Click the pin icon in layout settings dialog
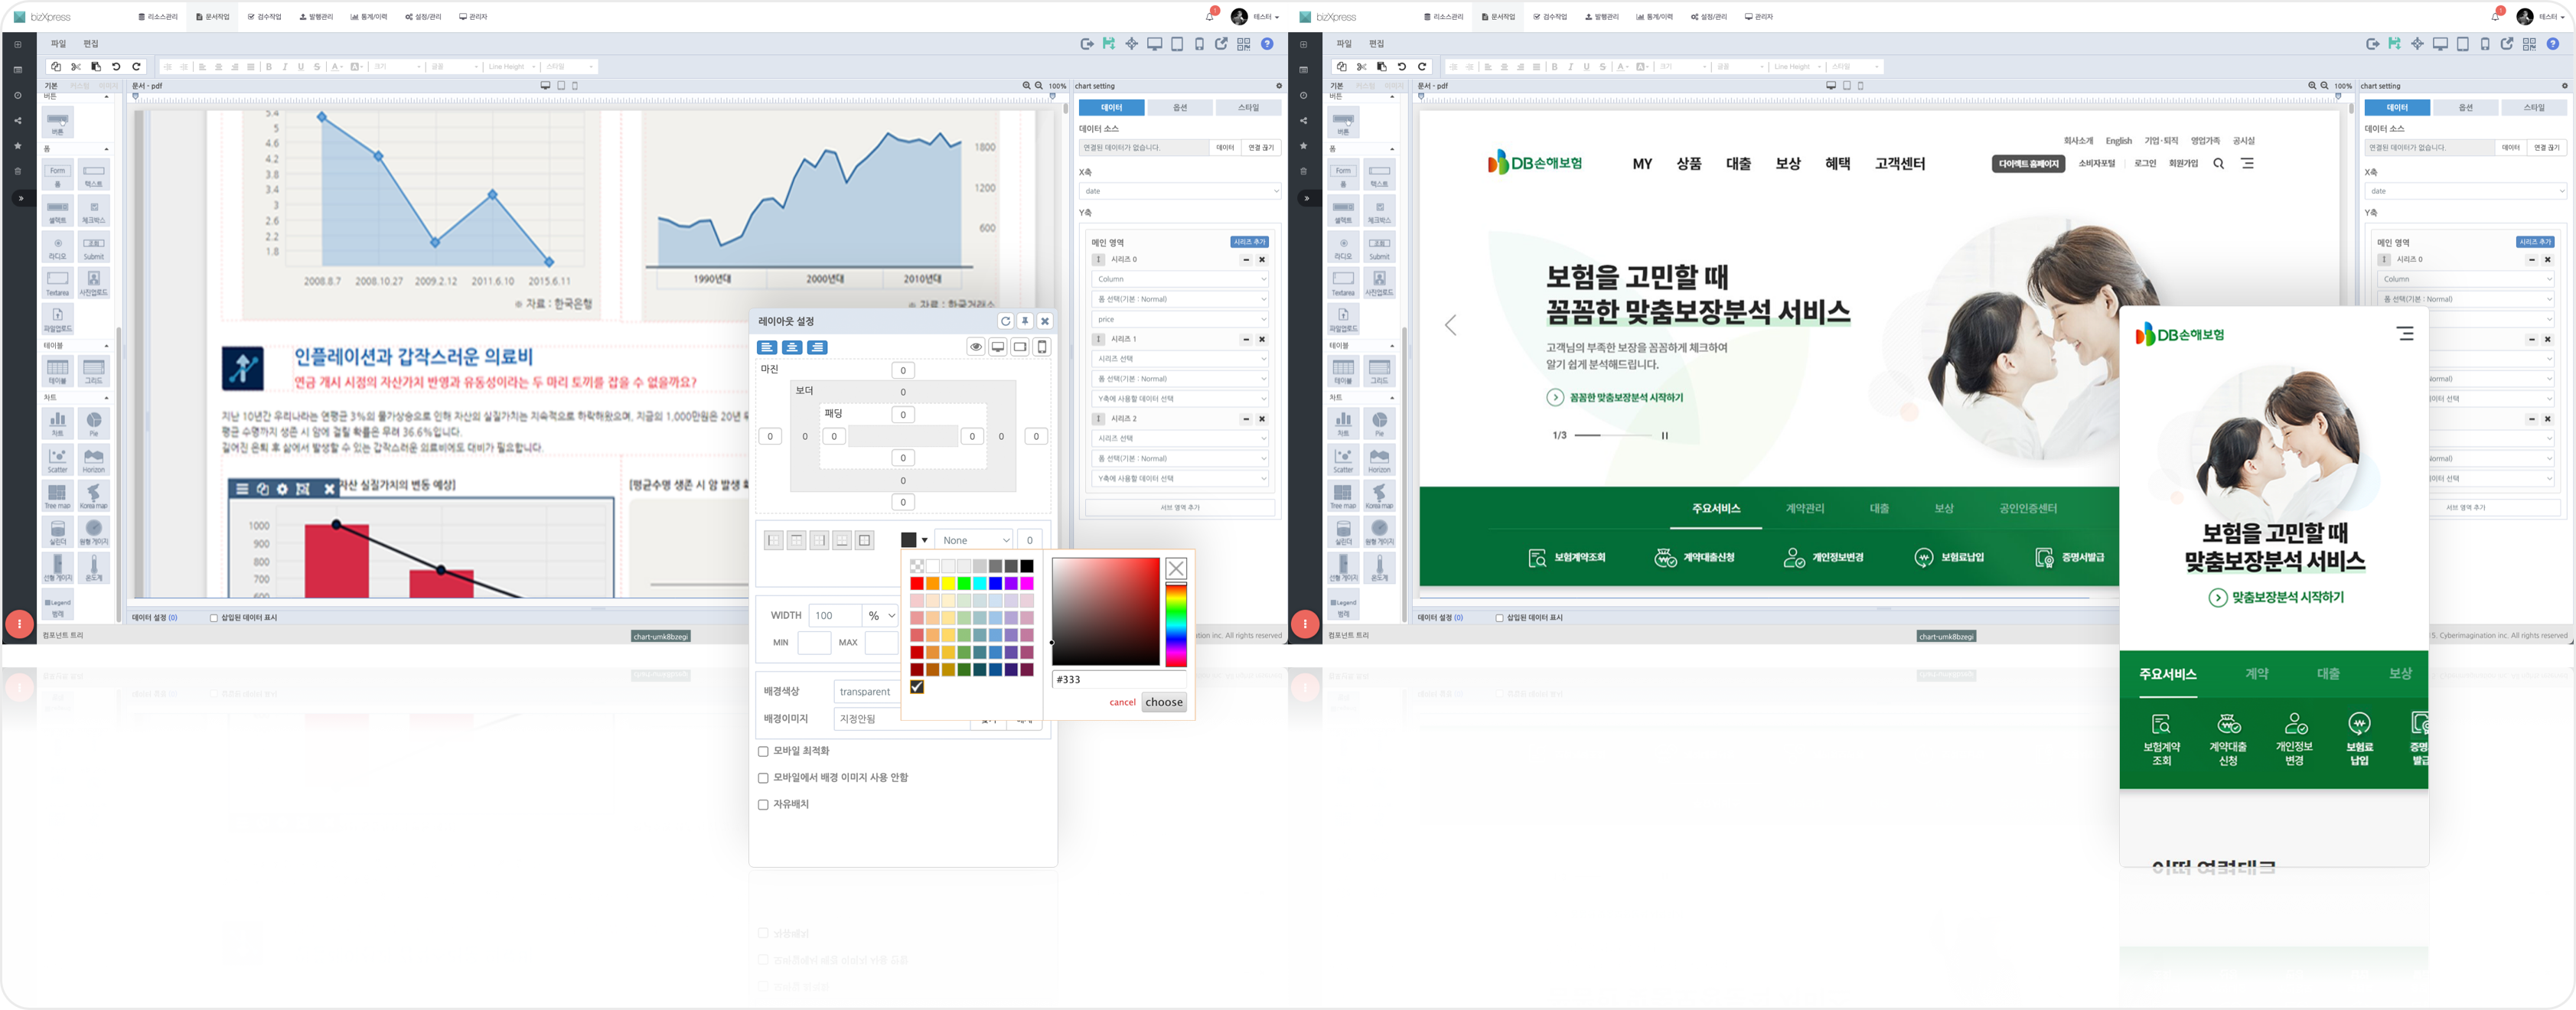2576x1010 pixels. tap(1025, 321)
